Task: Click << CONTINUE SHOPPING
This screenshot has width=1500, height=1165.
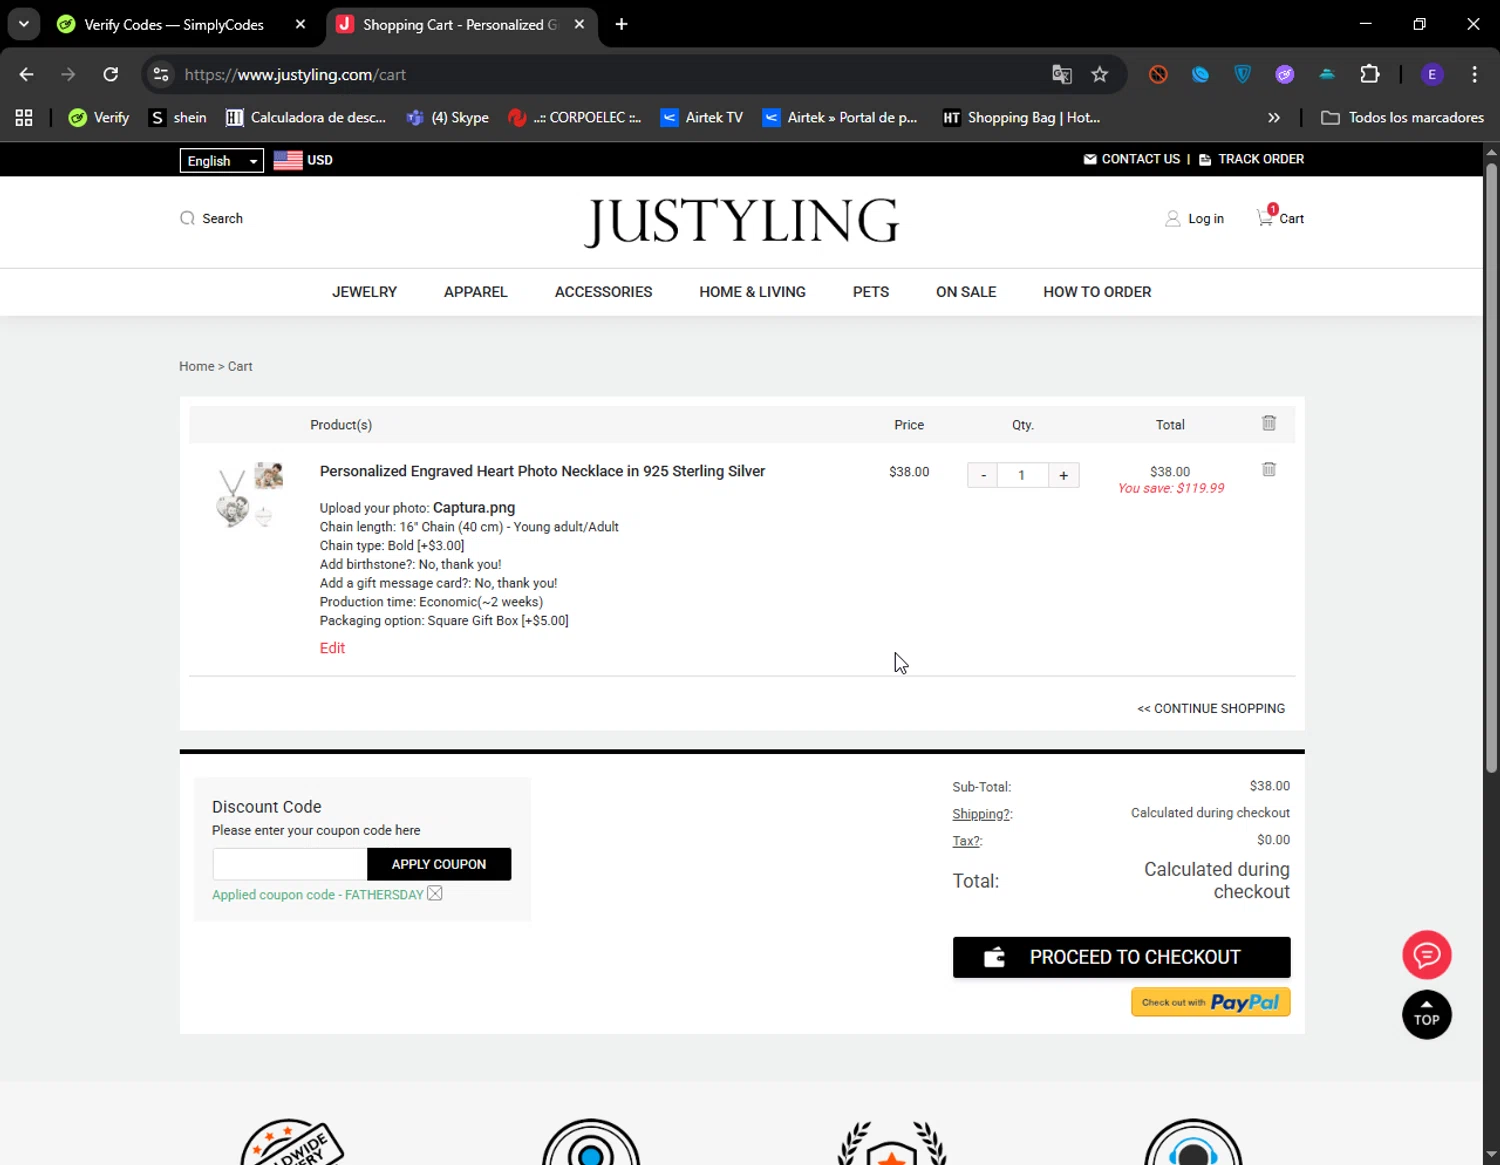Action: [1211, 708]
